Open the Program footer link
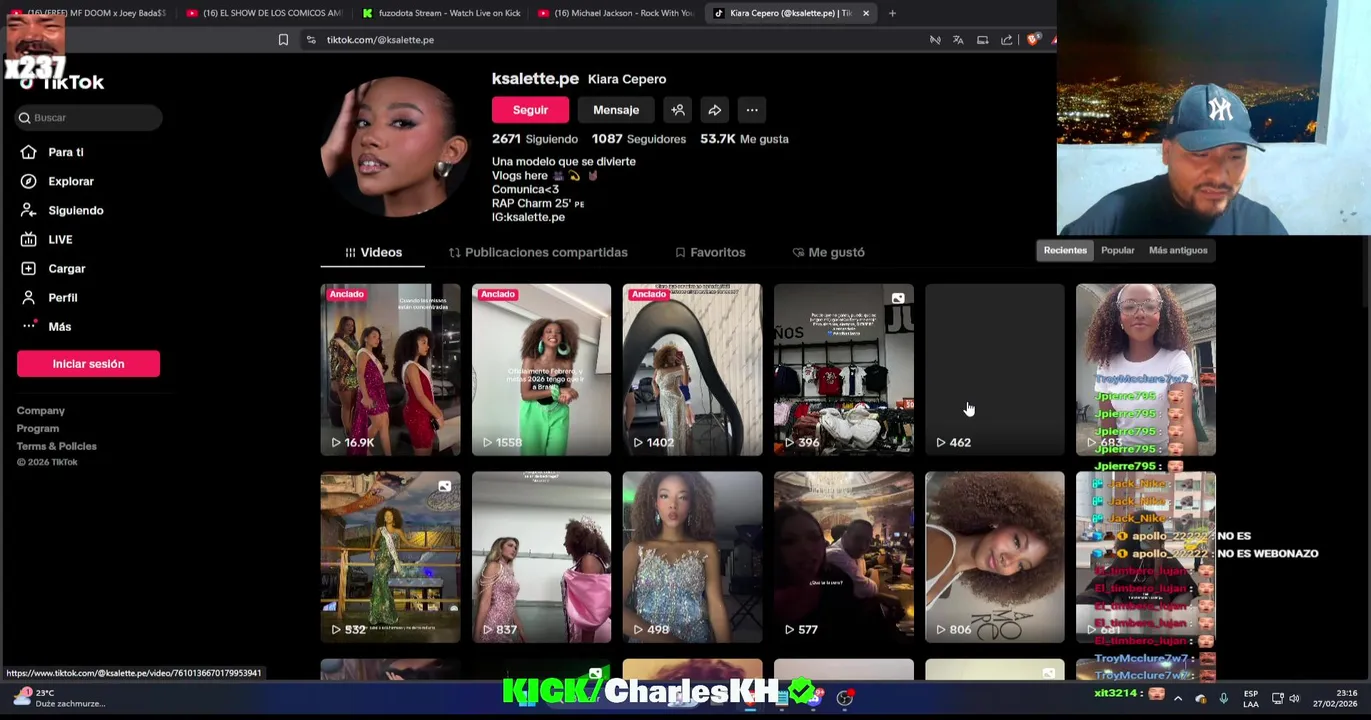Screen dimensions: 1371x720 click(x=38, y=428)
